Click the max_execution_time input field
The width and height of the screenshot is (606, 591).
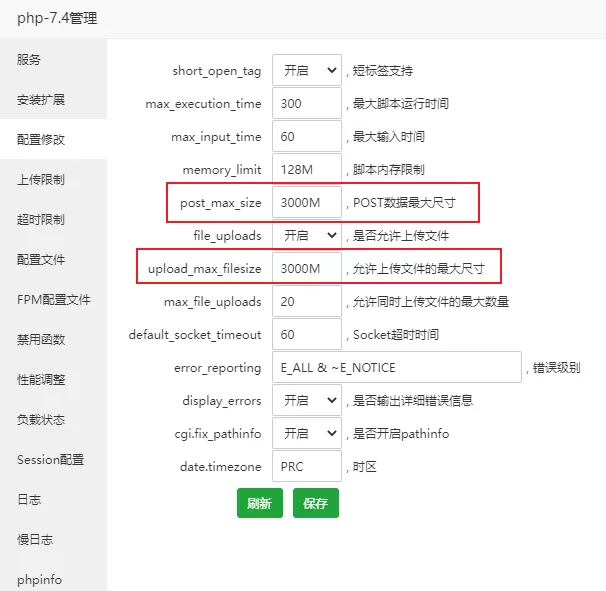tap(307, 103)
